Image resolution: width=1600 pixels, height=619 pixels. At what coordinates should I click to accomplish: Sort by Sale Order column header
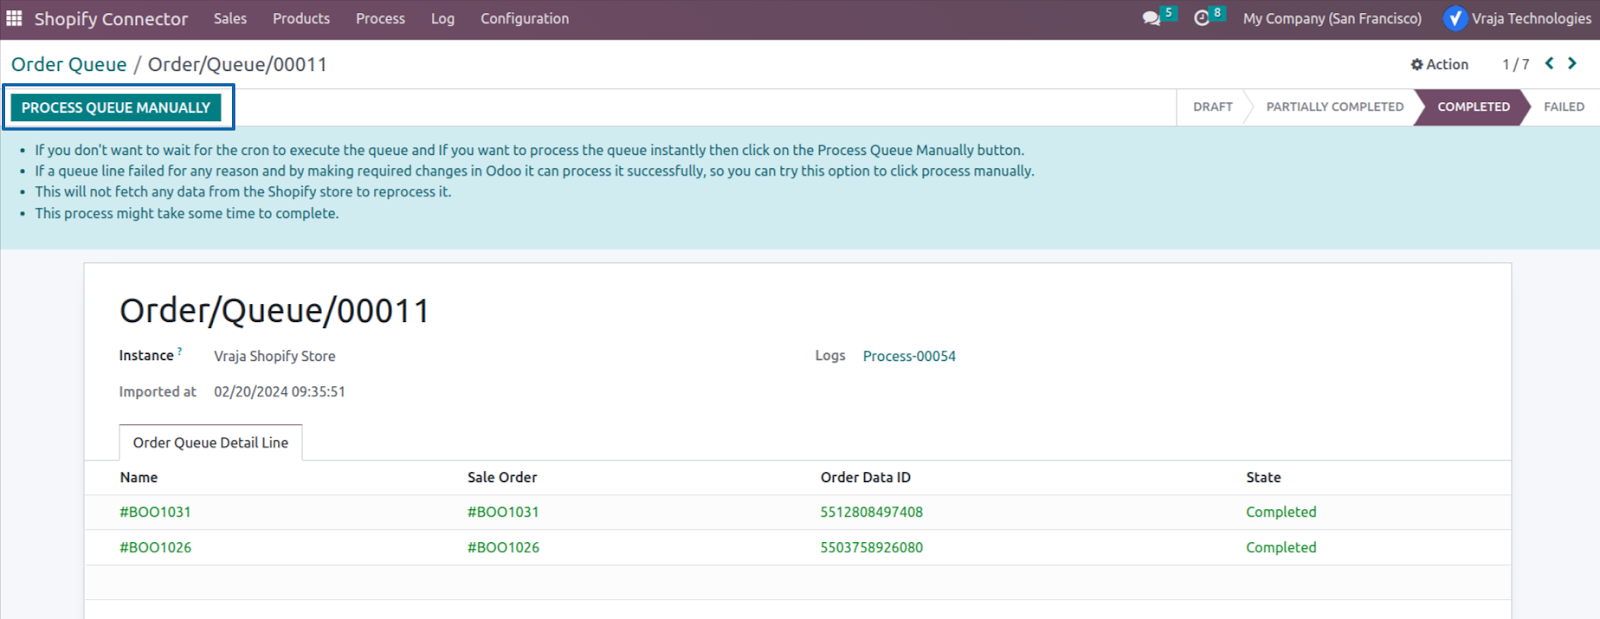(502, 478)
